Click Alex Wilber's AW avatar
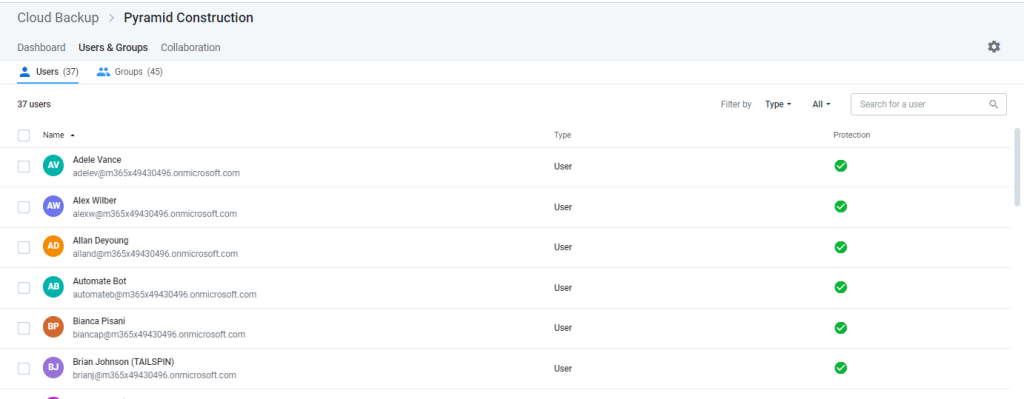The image size is (1024, 399). coord(54,206)
